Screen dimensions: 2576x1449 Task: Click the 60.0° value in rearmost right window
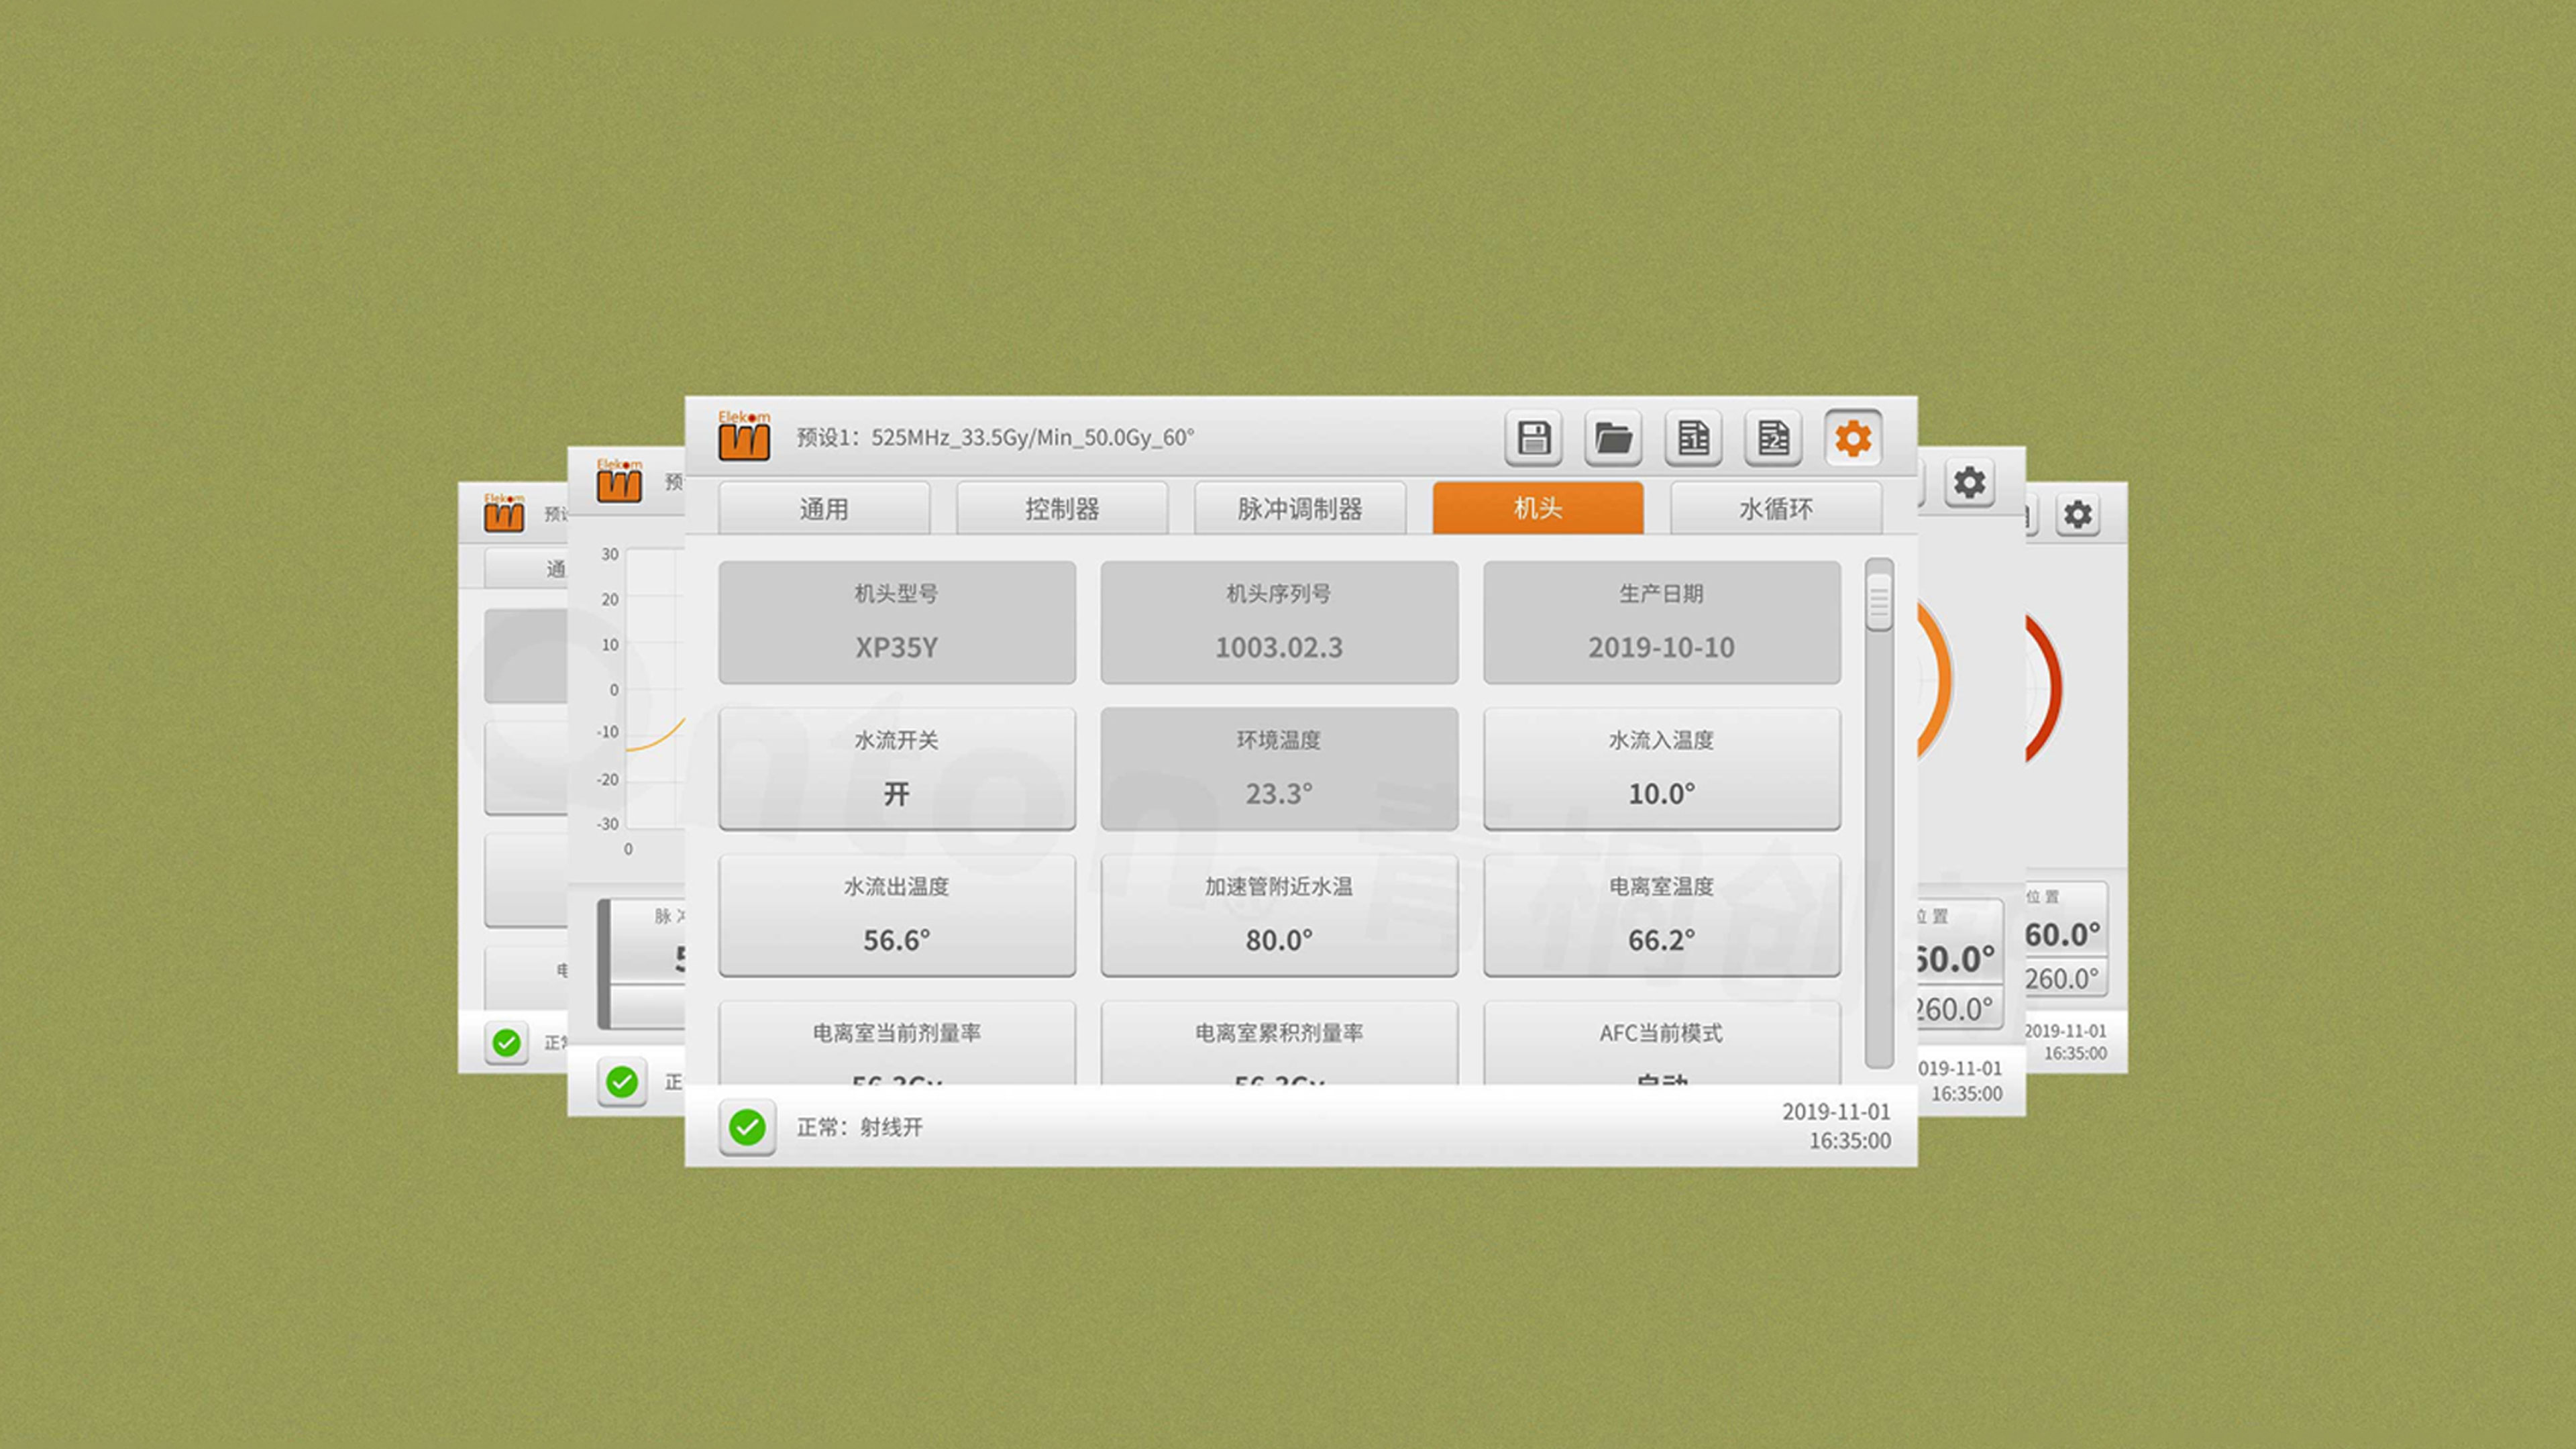(2063, 935)
